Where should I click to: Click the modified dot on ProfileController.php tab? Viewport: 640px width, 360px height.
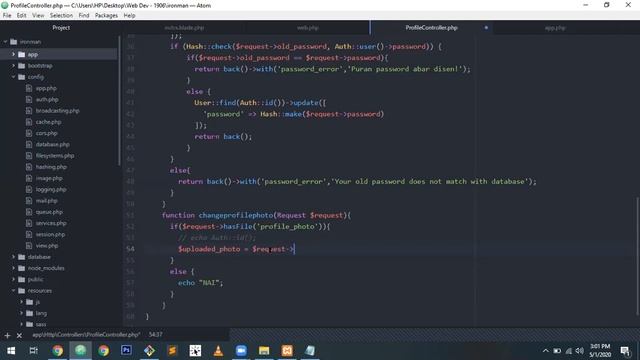(x=486, y=28)
